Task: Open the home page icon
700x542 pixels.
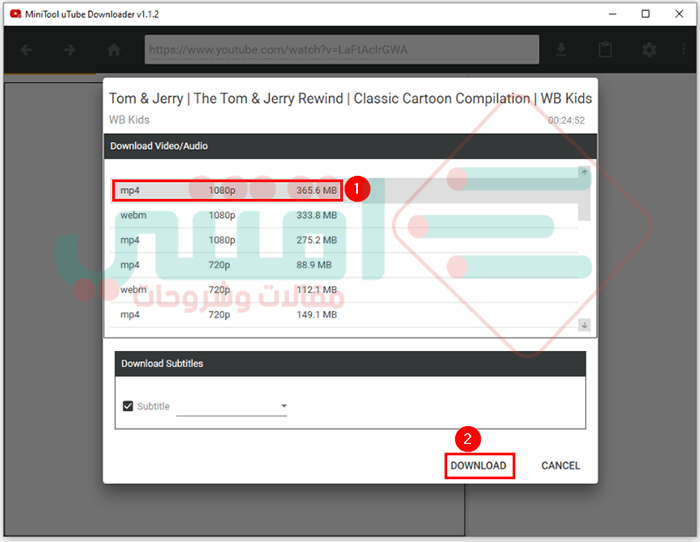Action: pos(114,50)
